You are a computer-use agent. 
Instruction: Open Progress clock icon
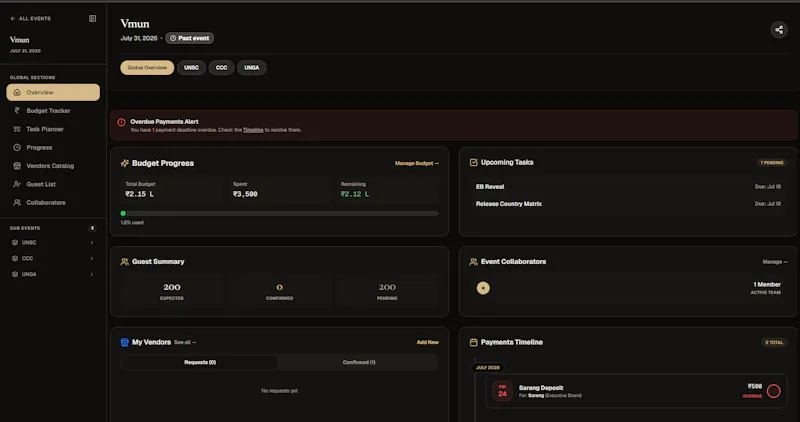17,147
